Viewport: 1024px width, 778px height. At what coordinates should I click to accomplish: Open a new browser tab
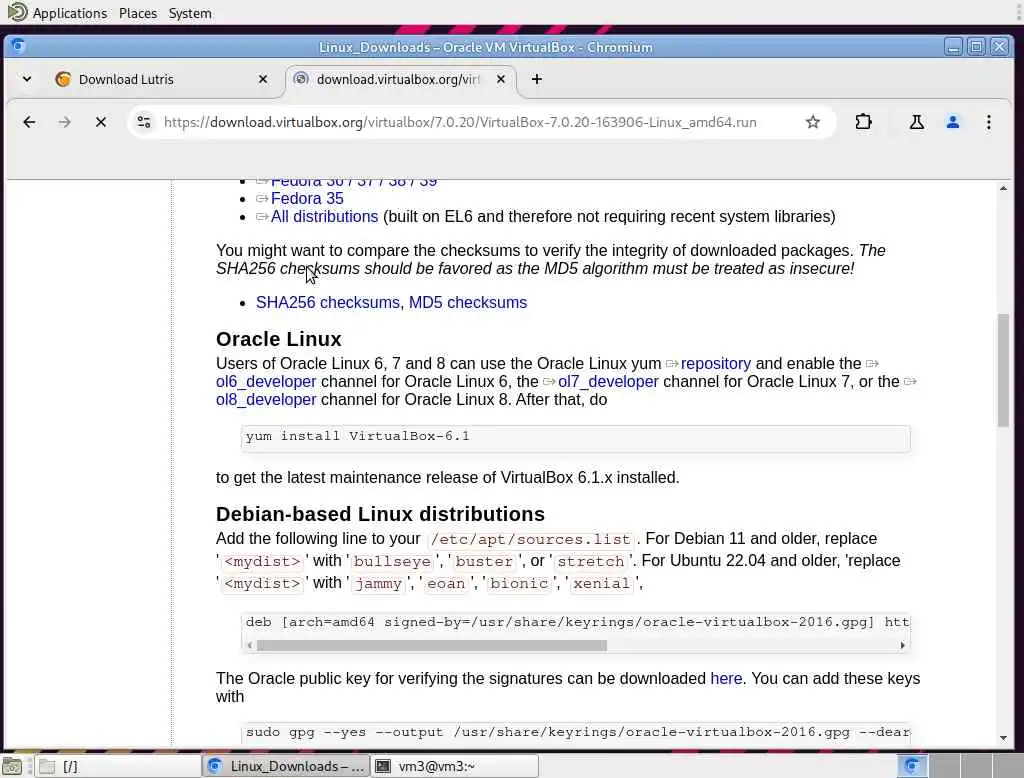point(537,79)
